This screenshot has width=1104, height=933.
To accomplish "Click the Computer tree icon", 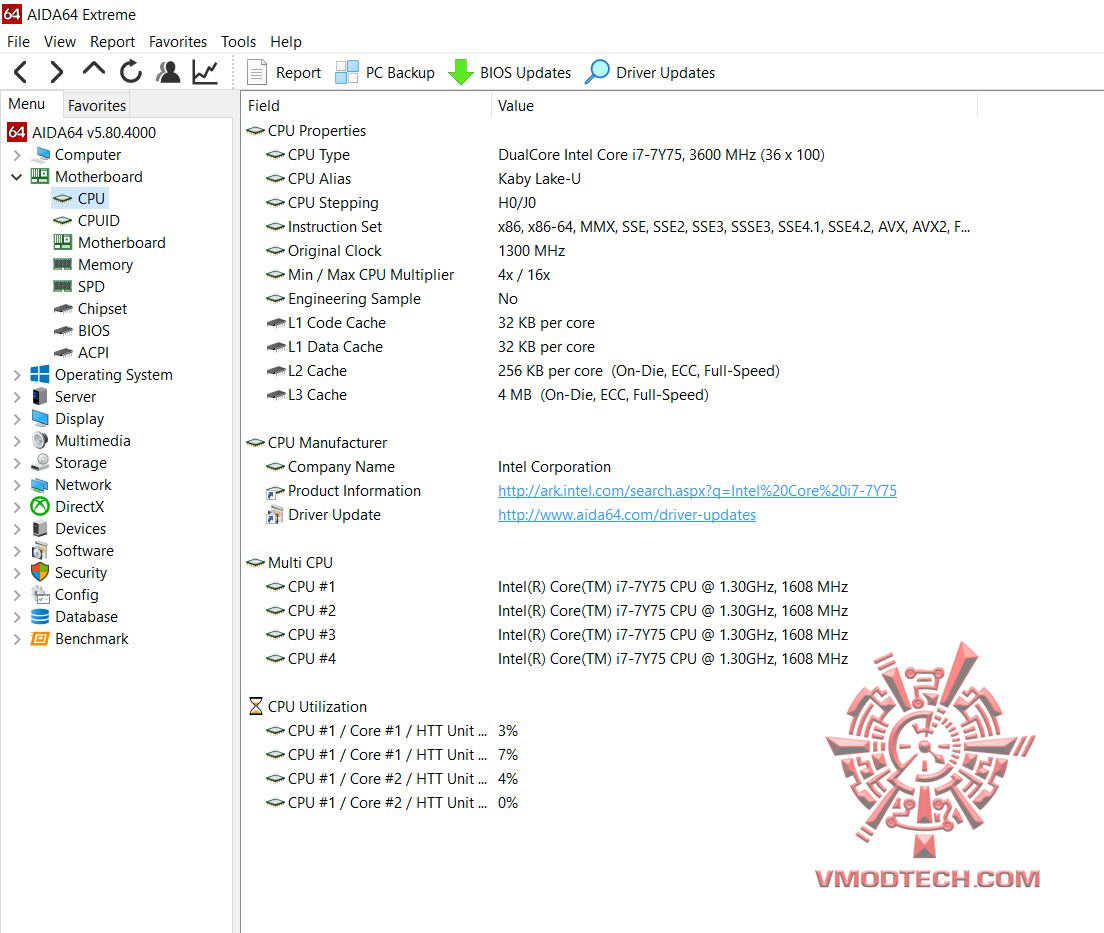I will 42,154.
